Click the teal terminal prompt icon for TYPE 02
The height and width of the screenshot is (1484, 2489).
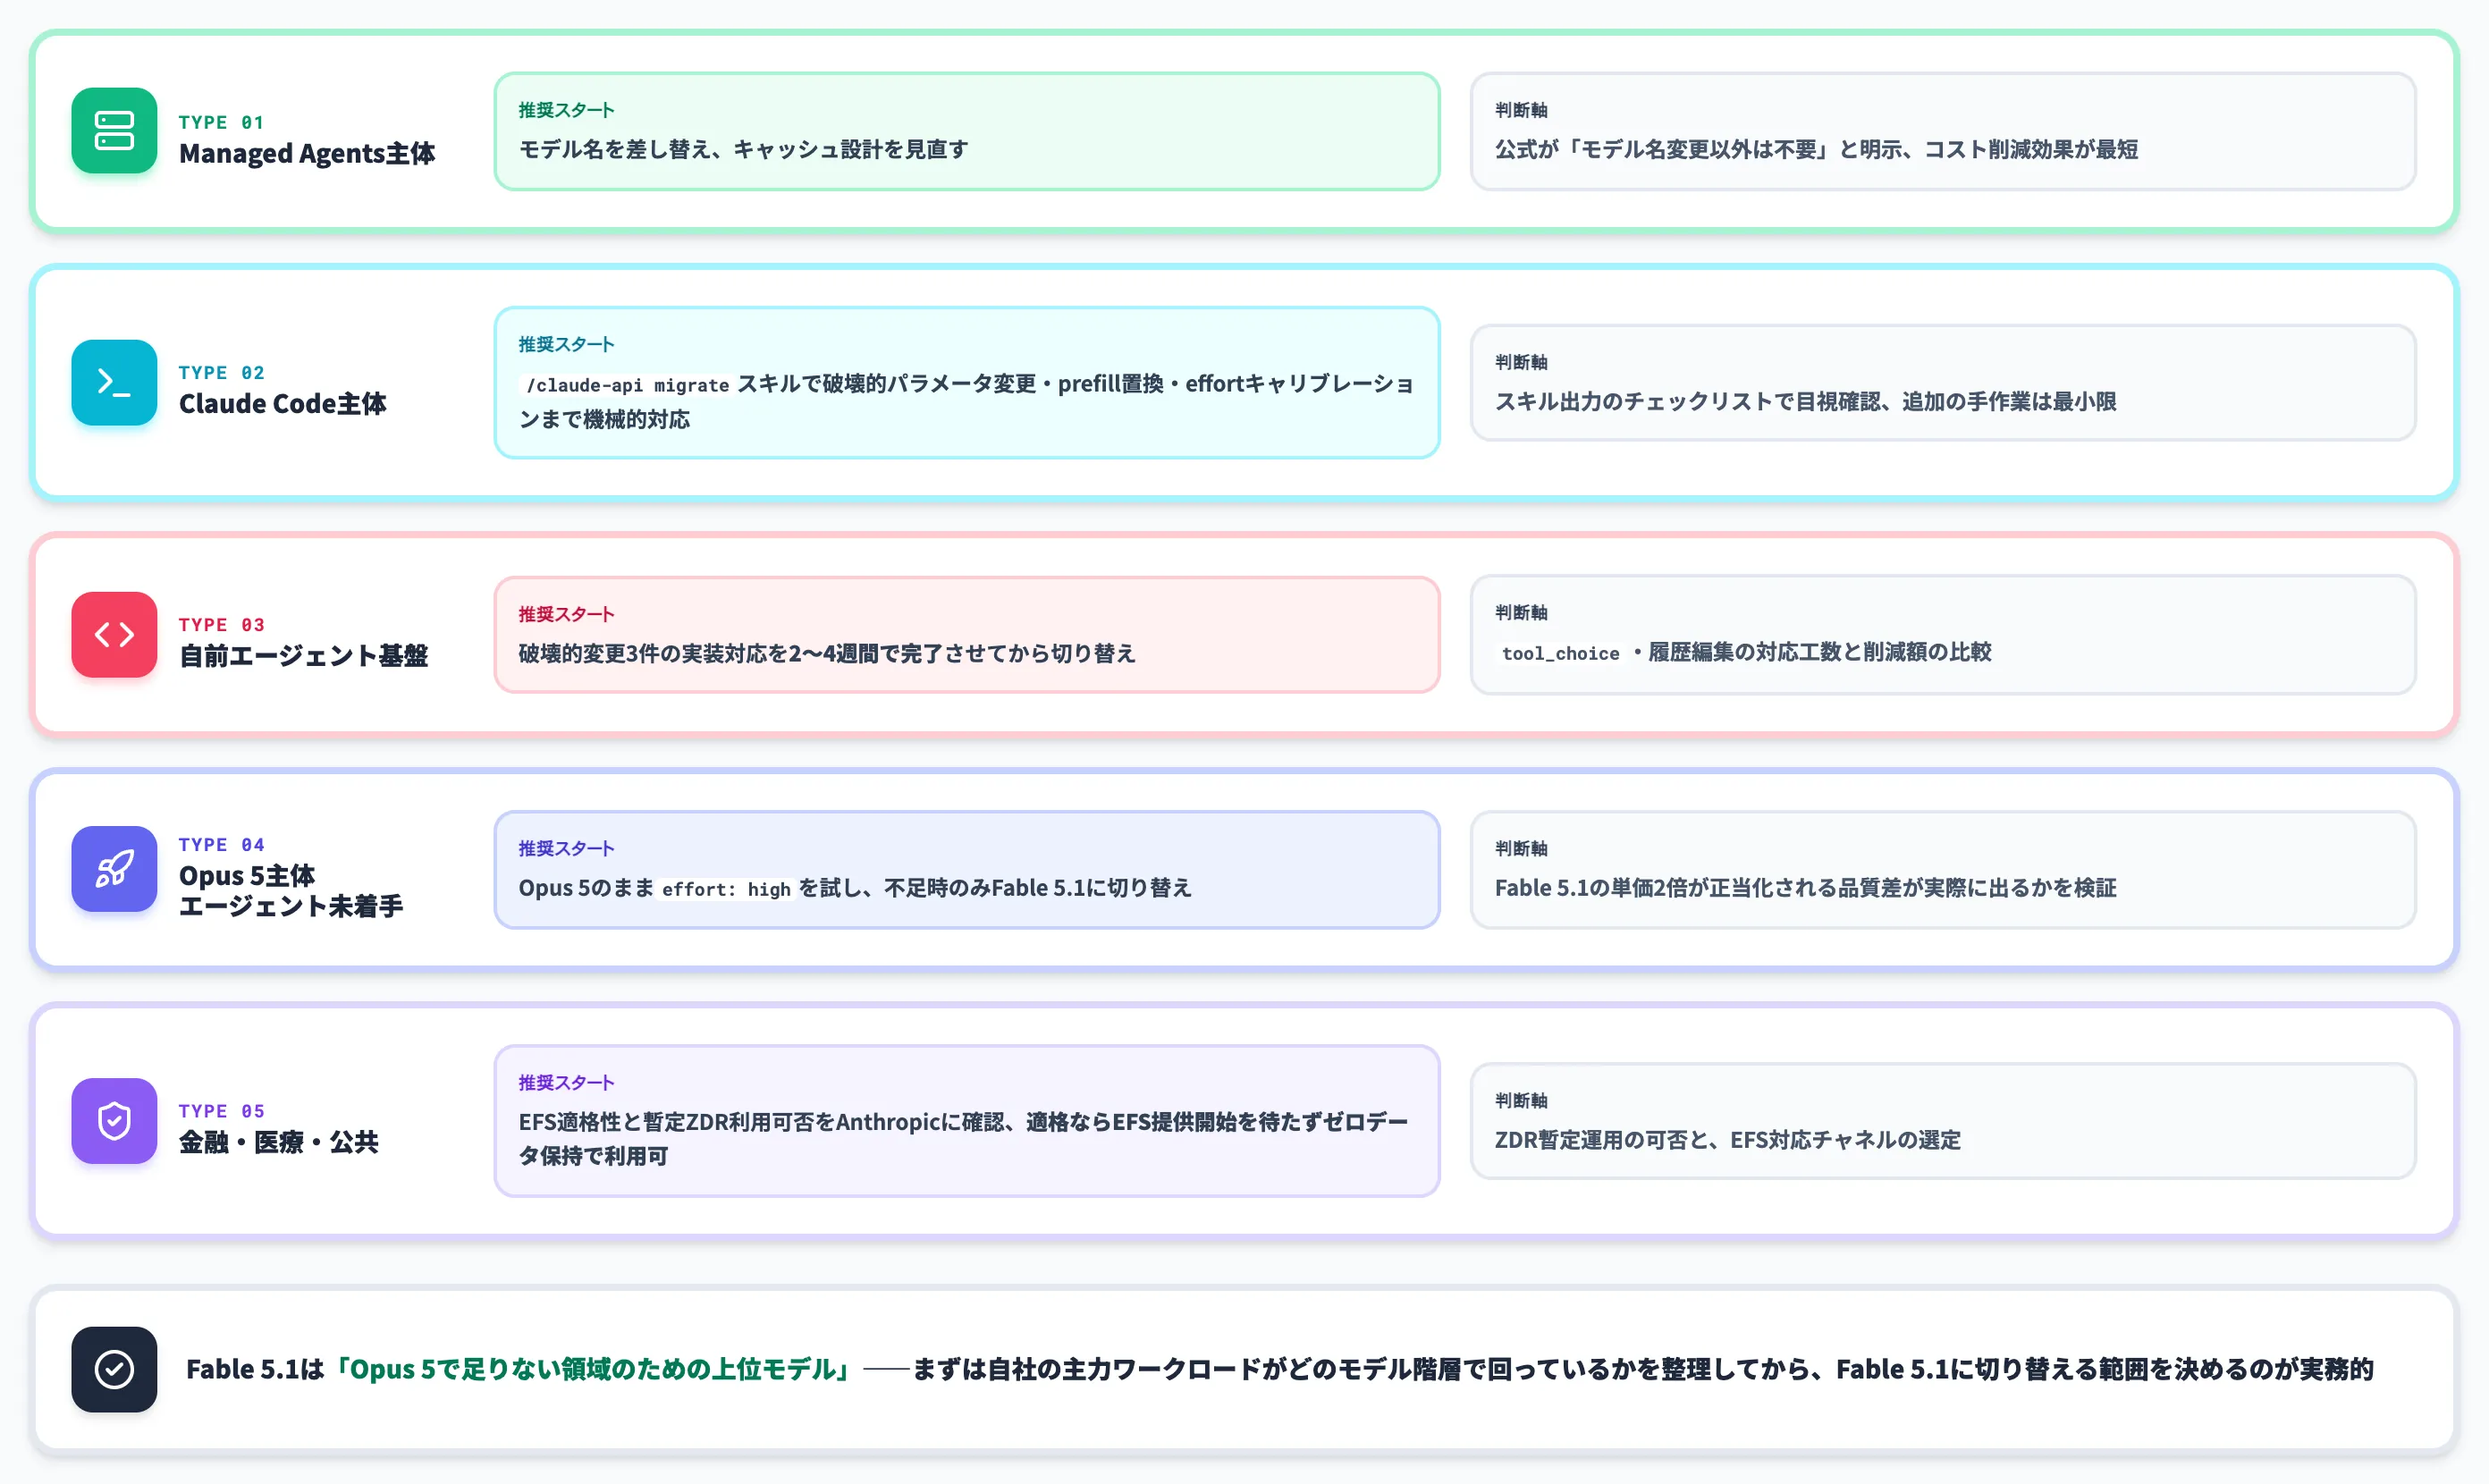114,382
